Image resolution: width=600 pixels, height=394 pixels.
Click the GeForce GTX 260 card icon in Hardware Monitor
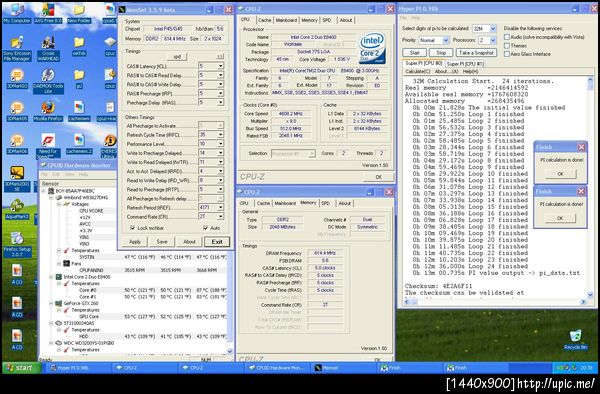59,303
